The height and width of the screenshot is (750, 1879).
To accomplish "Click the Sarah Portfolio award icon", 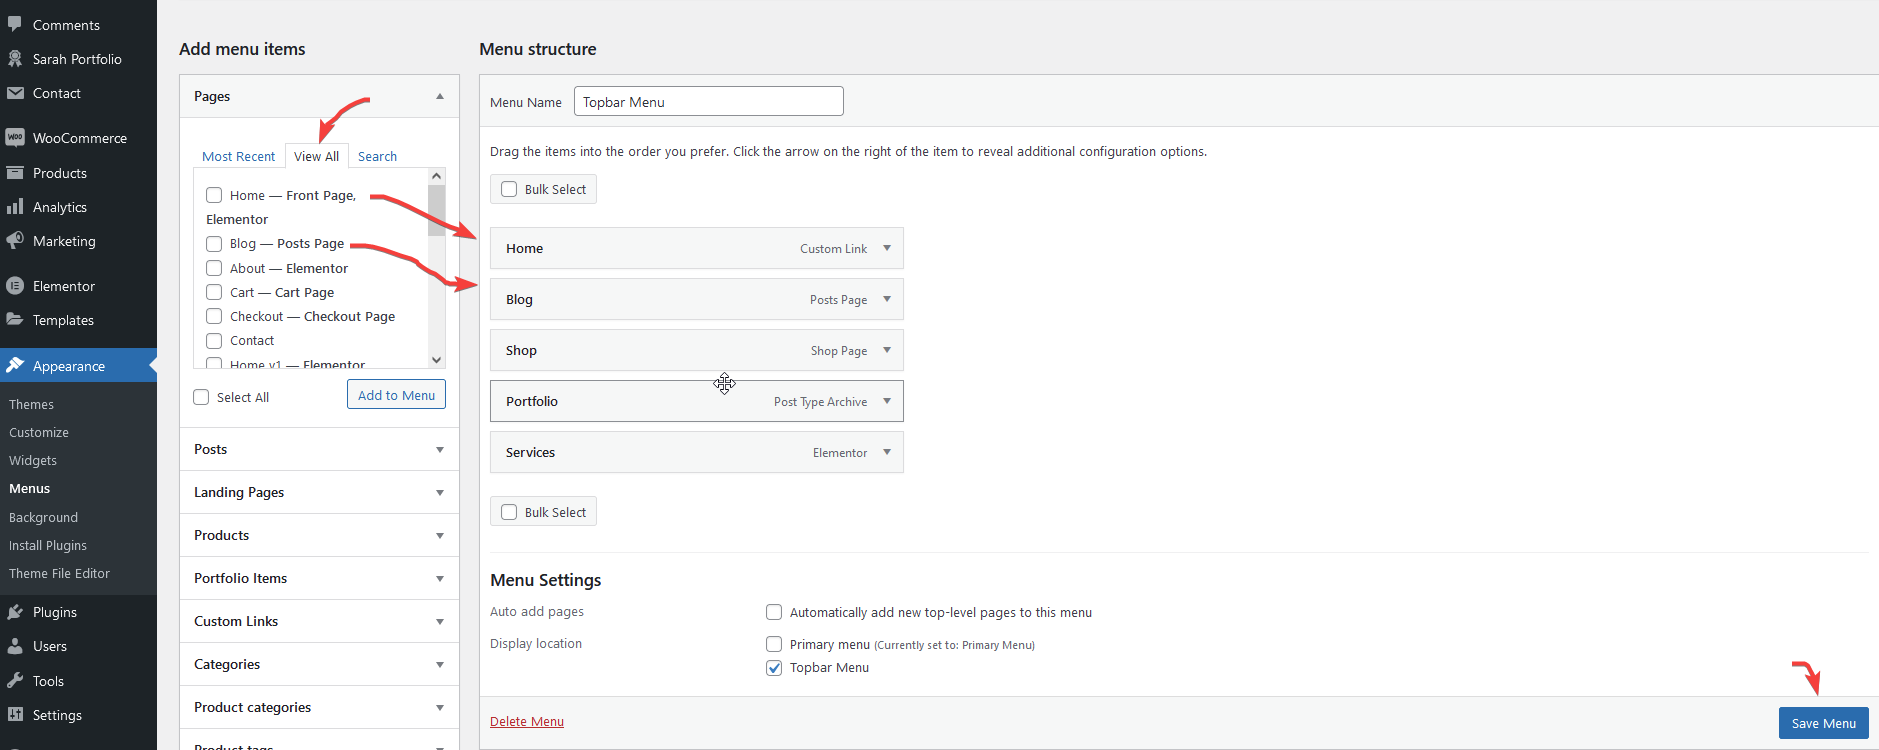I will 15,59.
